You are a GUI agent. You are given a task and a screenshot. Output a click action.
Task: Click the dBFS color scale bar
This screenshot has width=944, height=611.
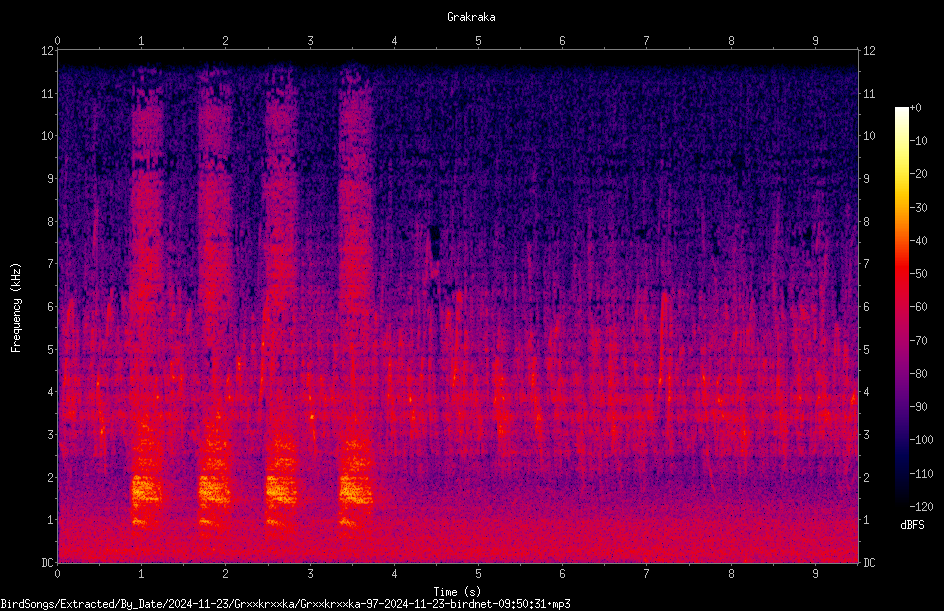pyautogui.click(x=901, y=307)
